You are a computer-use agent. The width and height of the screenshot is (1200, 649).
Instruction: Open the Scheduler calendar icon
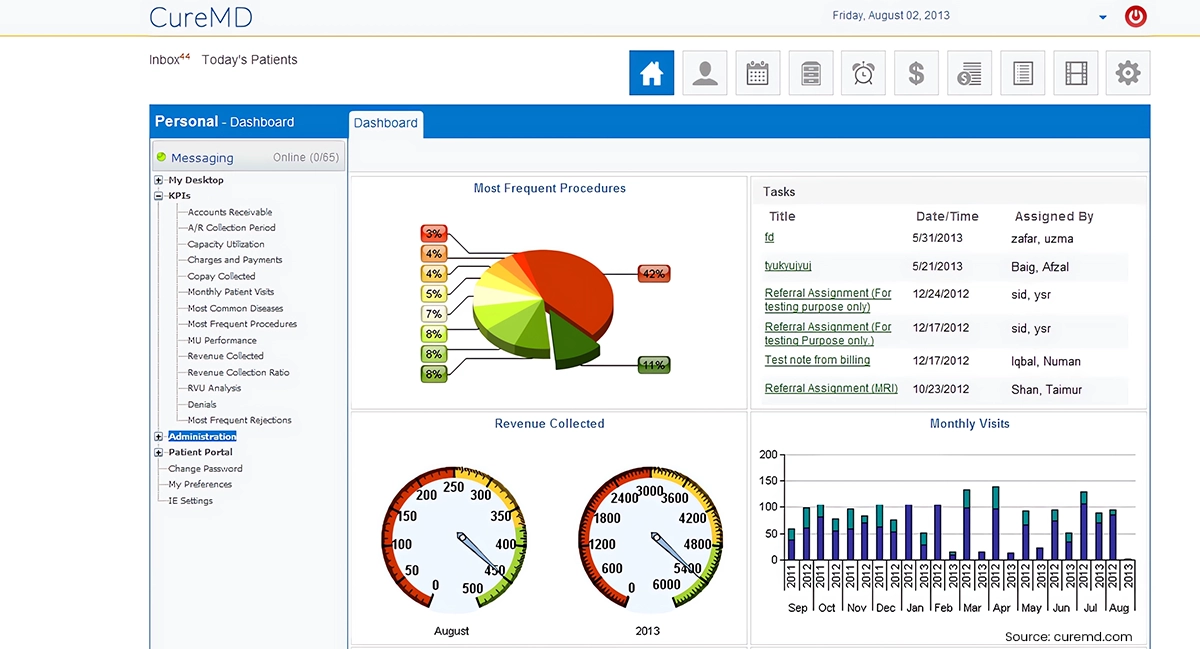(758, 73)
